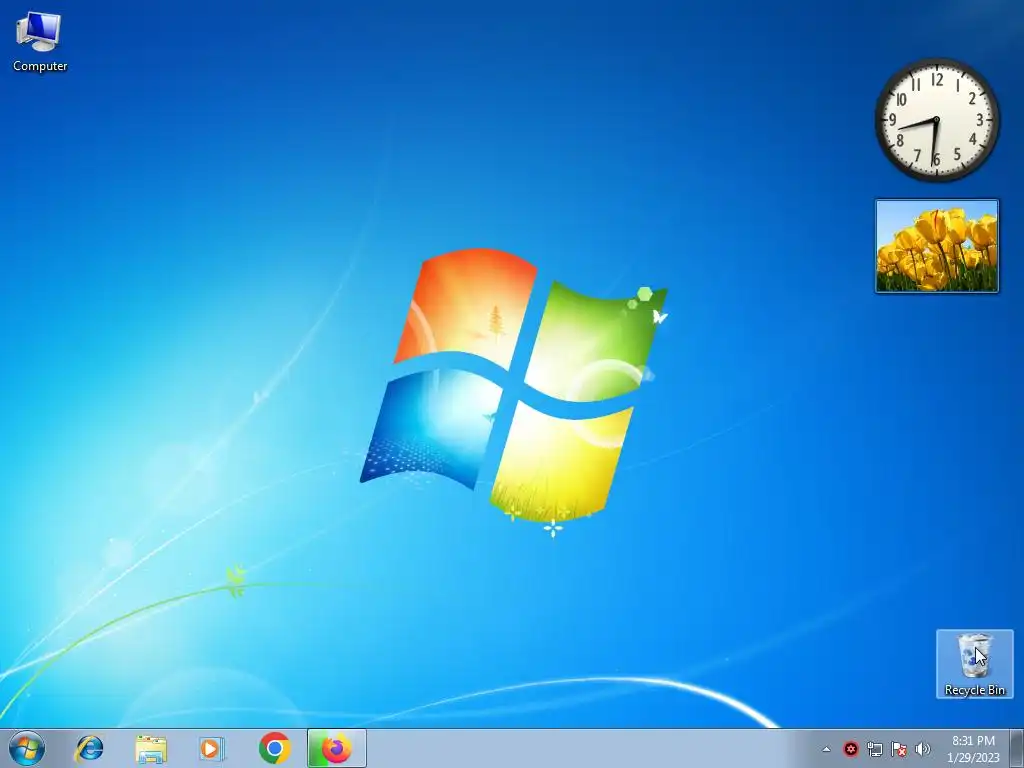Switch to Firefox in the taskbar

coord(336,748)
